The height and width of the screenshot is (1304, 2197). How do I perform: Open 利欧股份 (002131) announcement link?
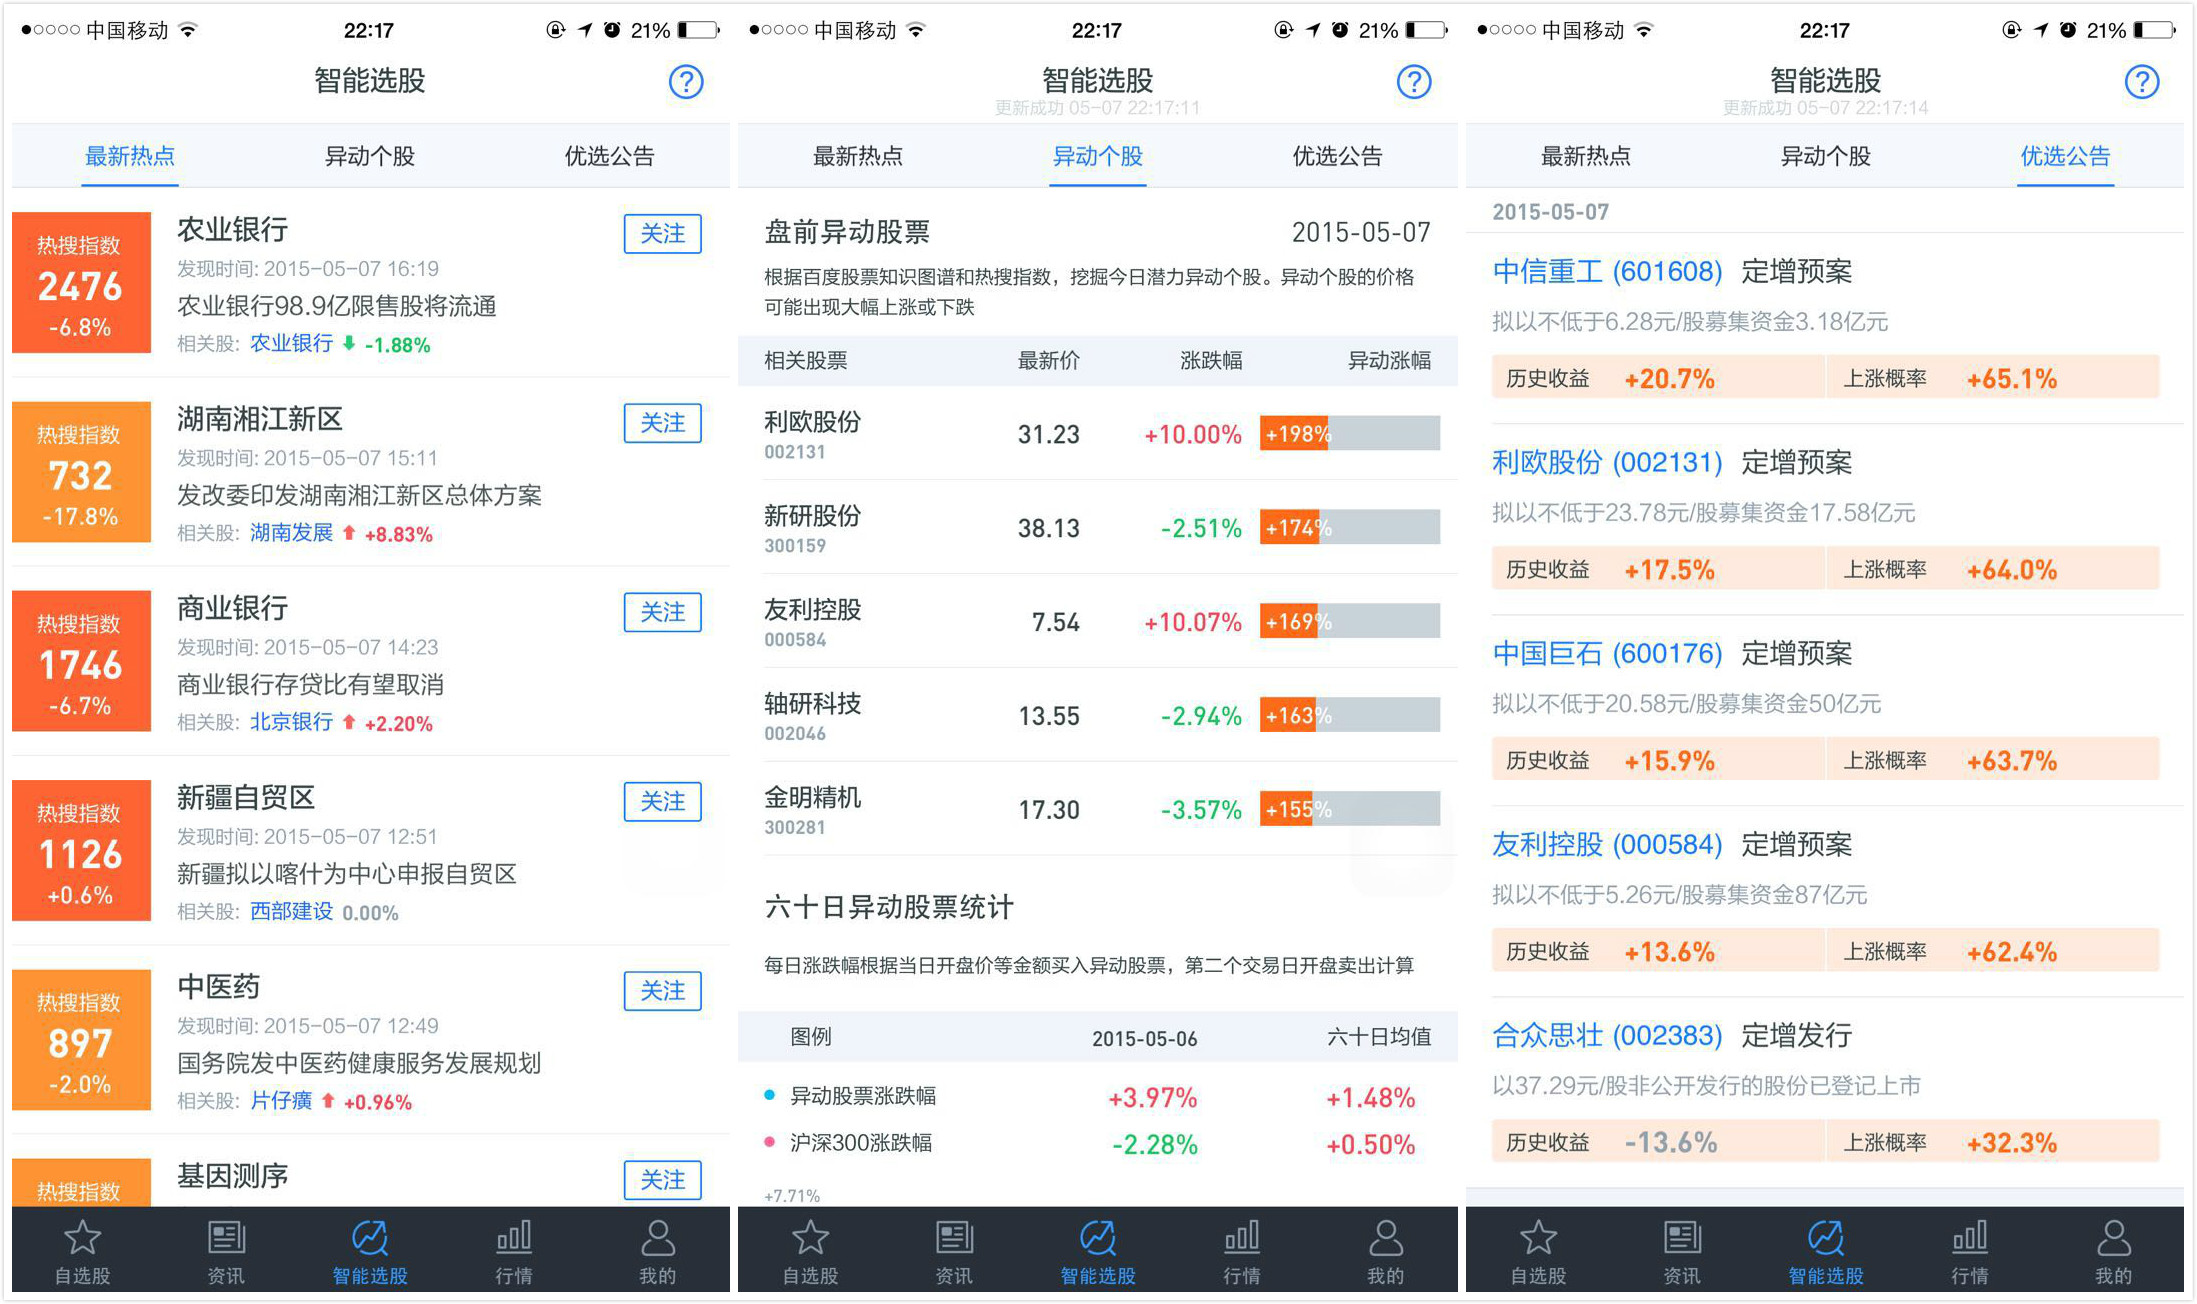tap(1607, 462)
